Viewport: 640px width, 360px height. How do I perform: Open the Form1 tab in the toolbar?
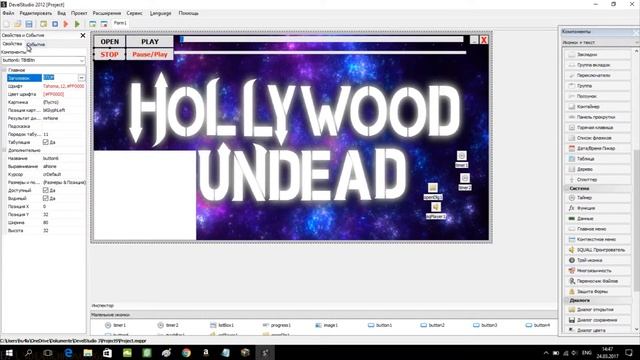tap(120, 23)
